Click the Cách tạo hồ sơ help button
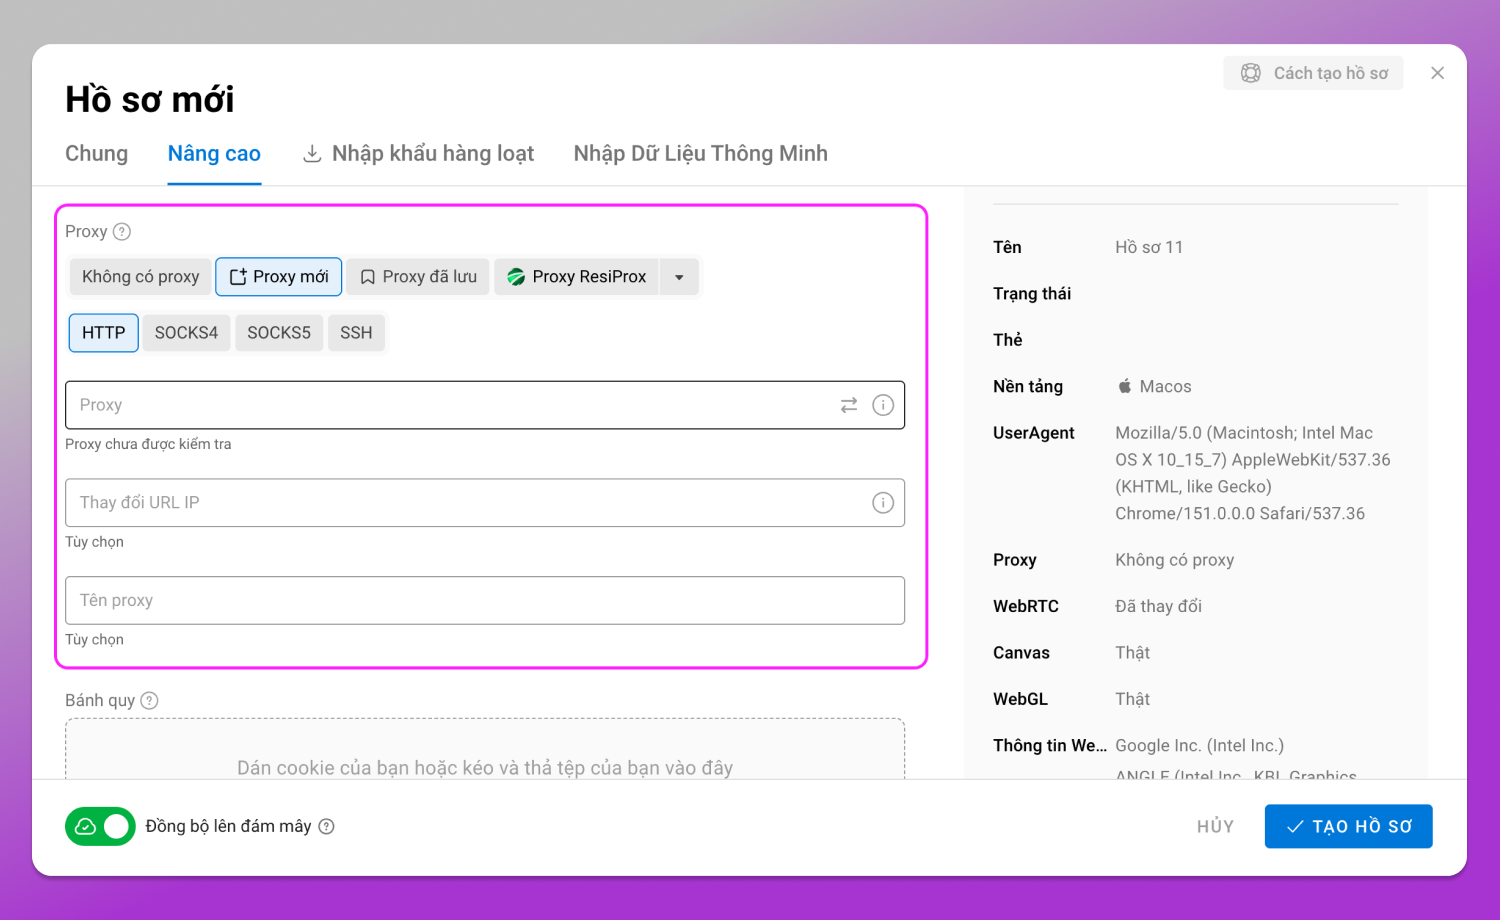This screenshot has width=1500, height=920. [x=1313, y=73]
